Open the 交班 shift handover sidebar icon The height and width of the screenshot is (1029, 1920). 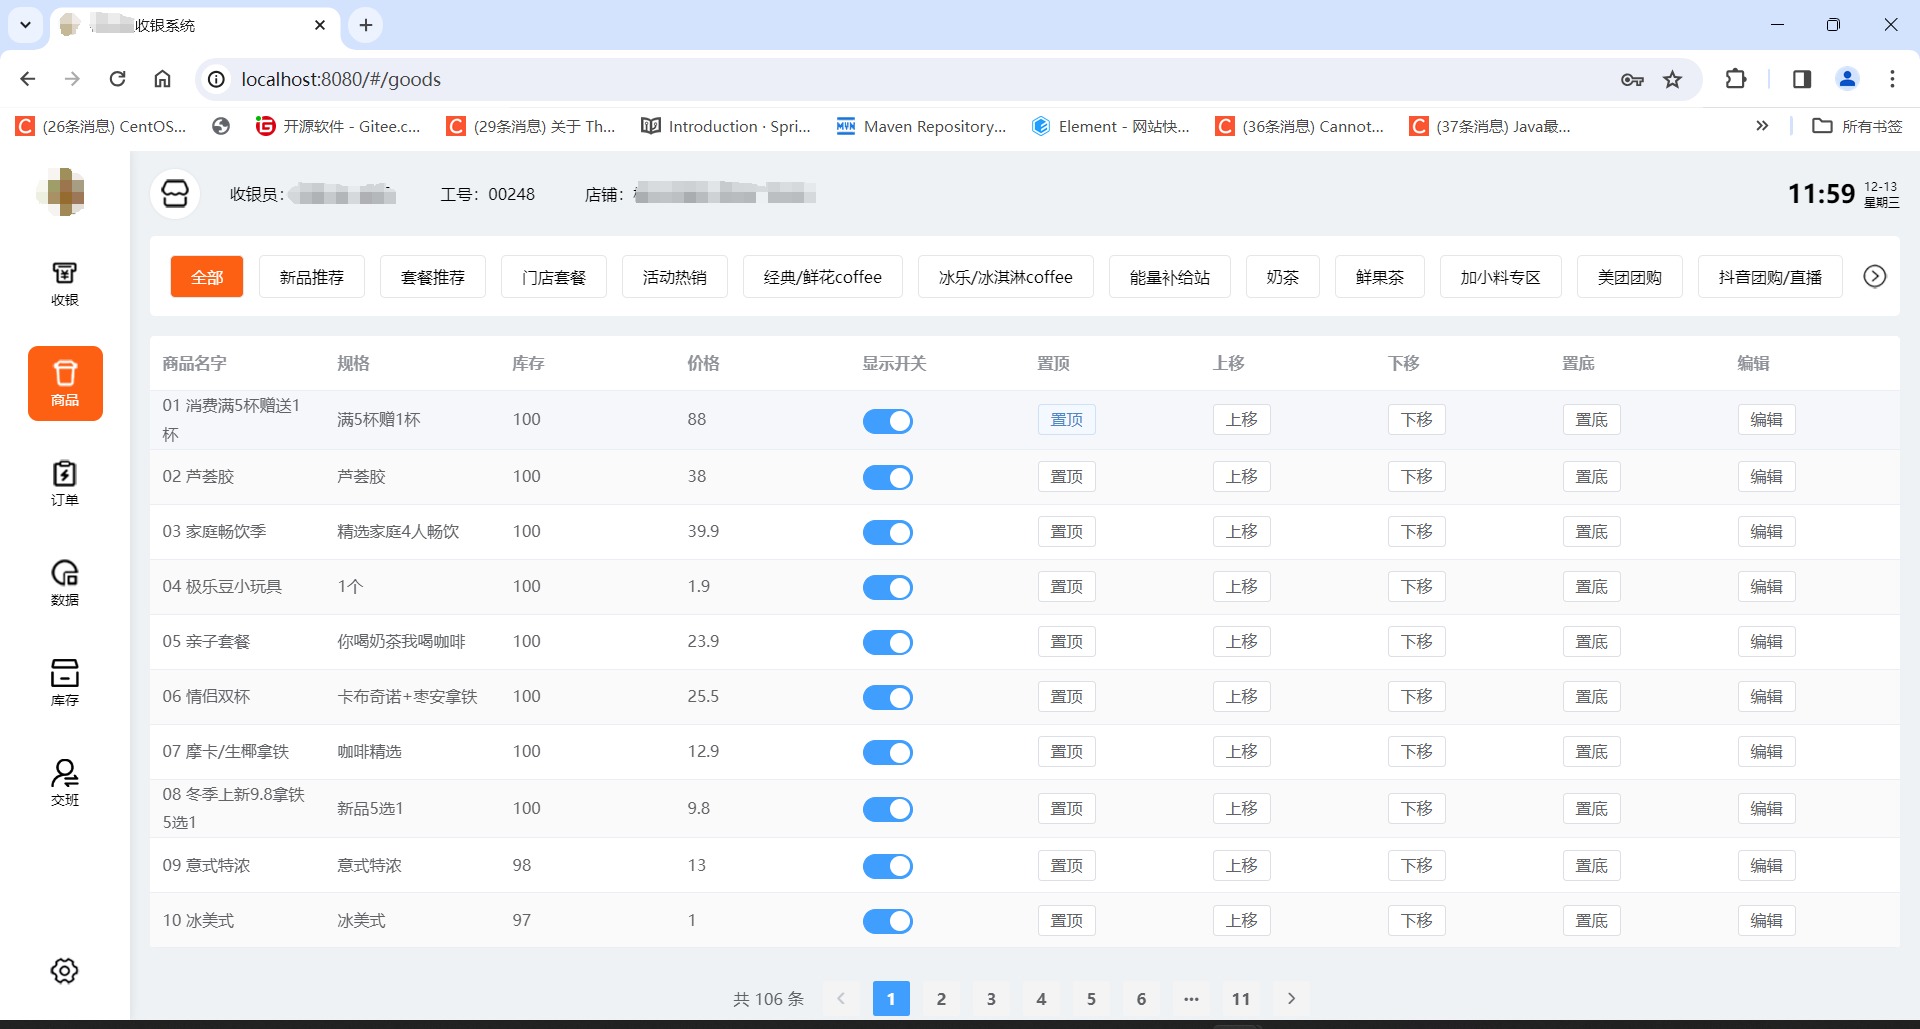[x=65, y=783]
